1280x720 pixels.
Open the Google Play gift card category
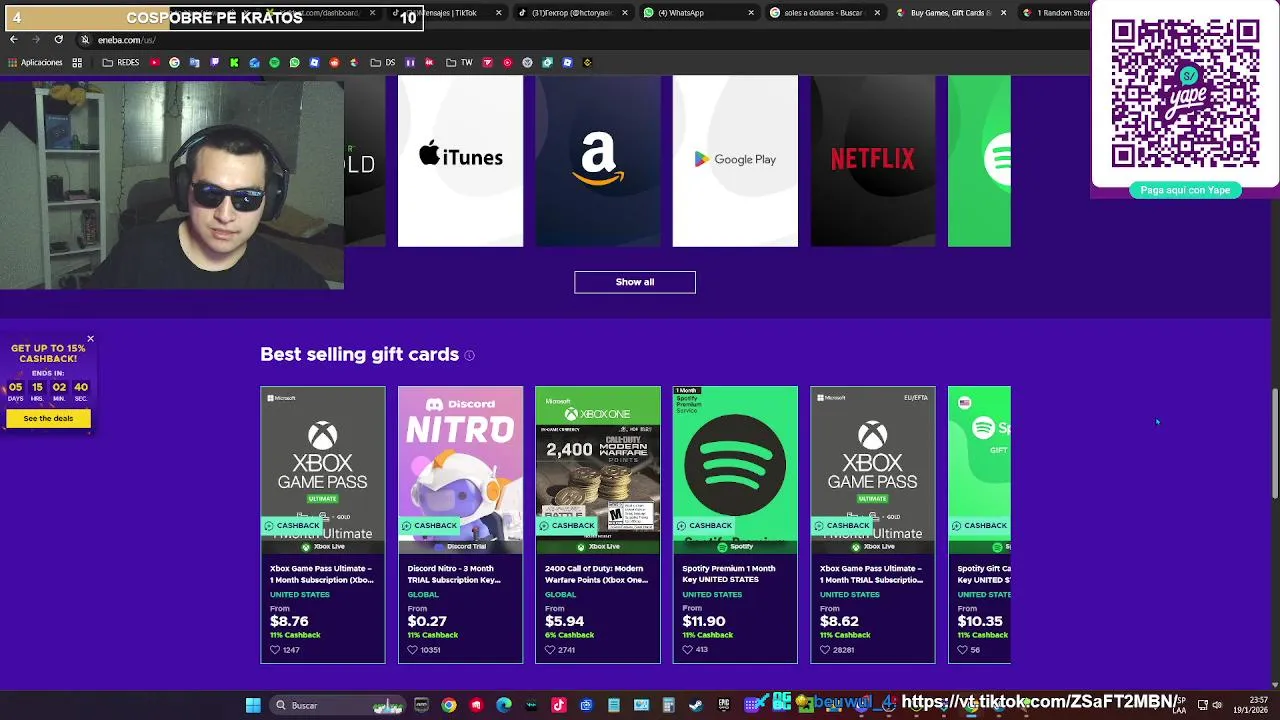coord(735,160)
